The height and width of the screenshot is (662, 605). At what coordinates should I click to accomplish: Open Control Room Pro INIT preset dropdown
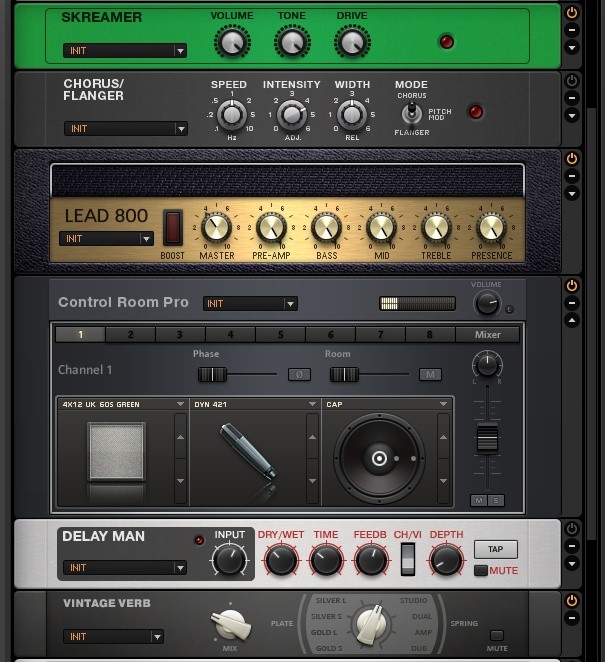250,304
